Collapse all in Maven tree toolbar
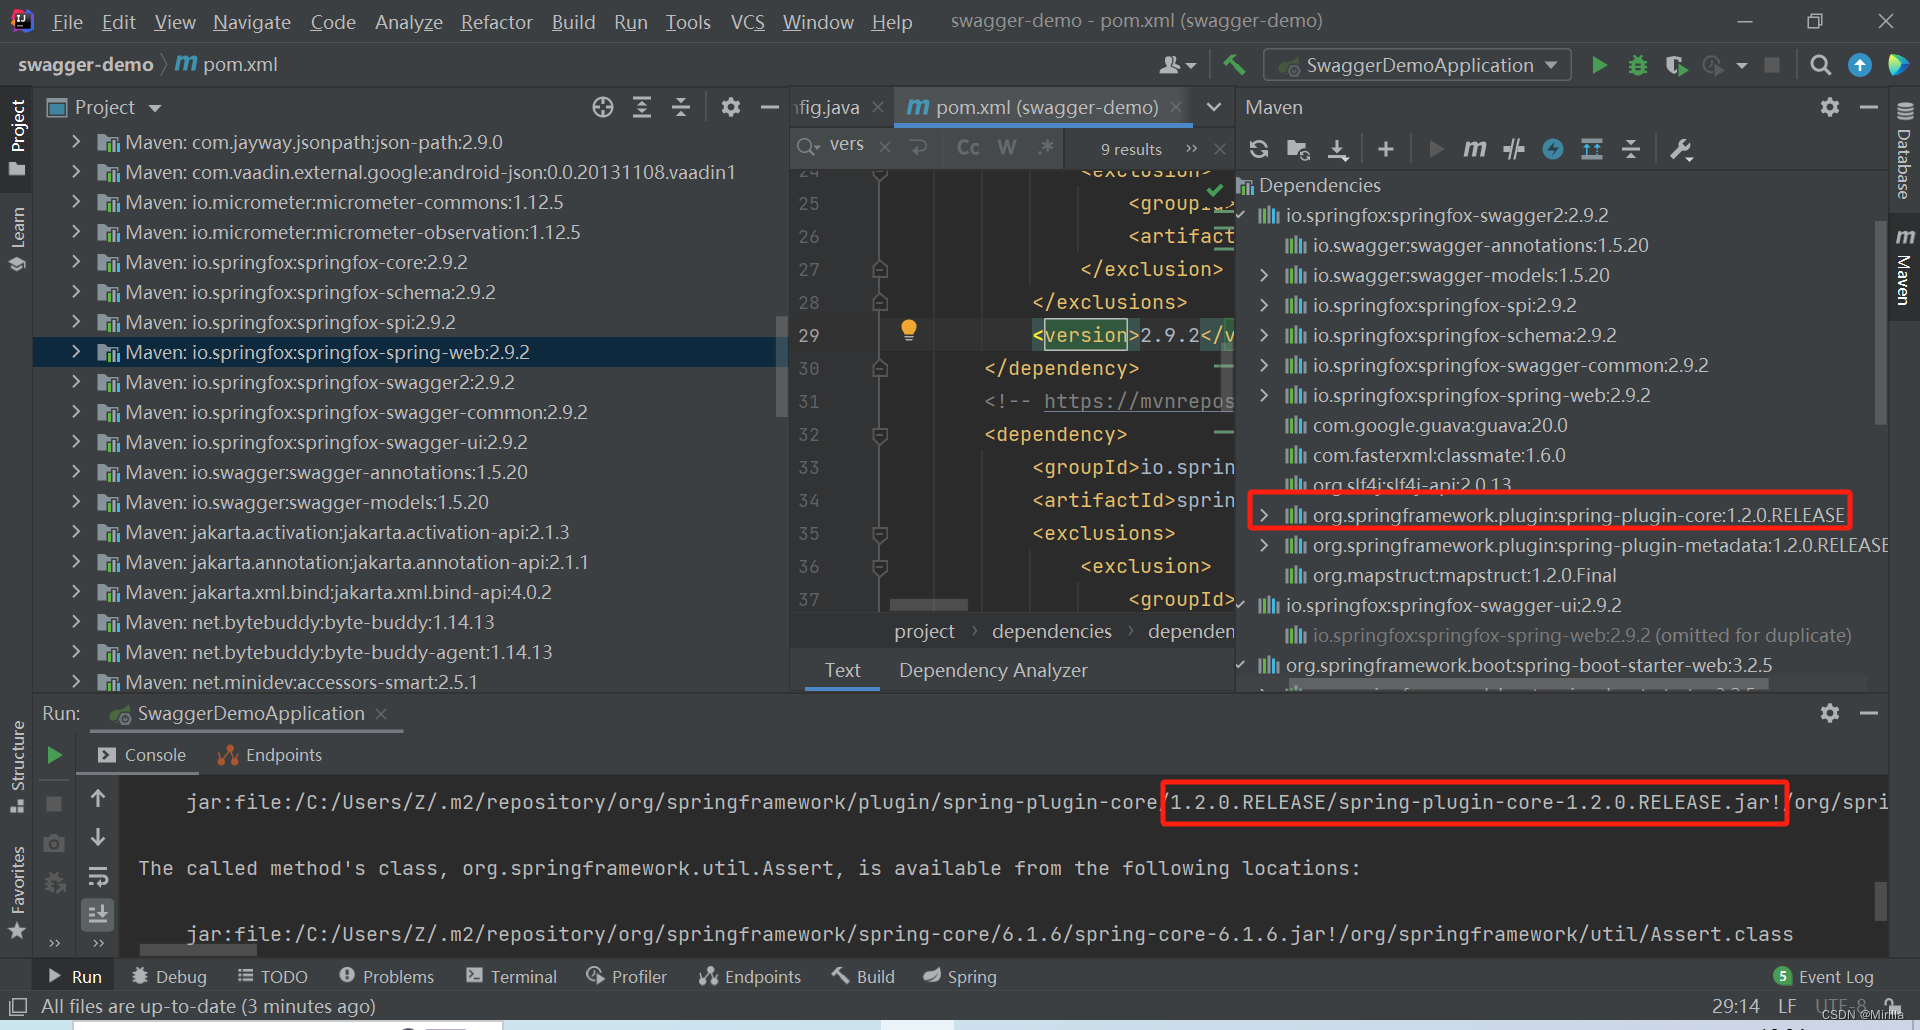The width and height of the screenshot is (1920, 1030). click(x=1631, y=149)
